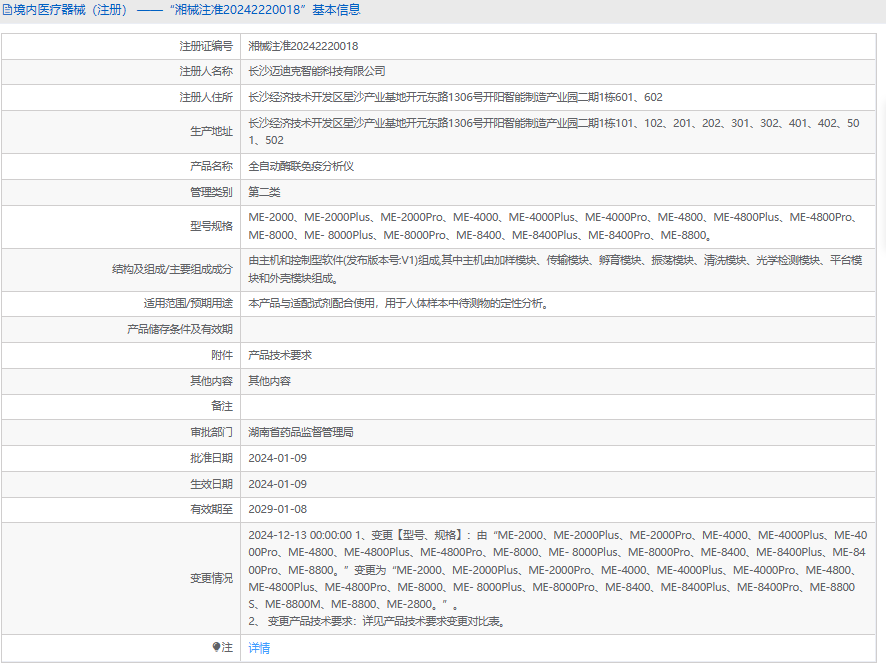Click the 注册人名称 row label
Screen dimensions: 886x668
[206, 71]
